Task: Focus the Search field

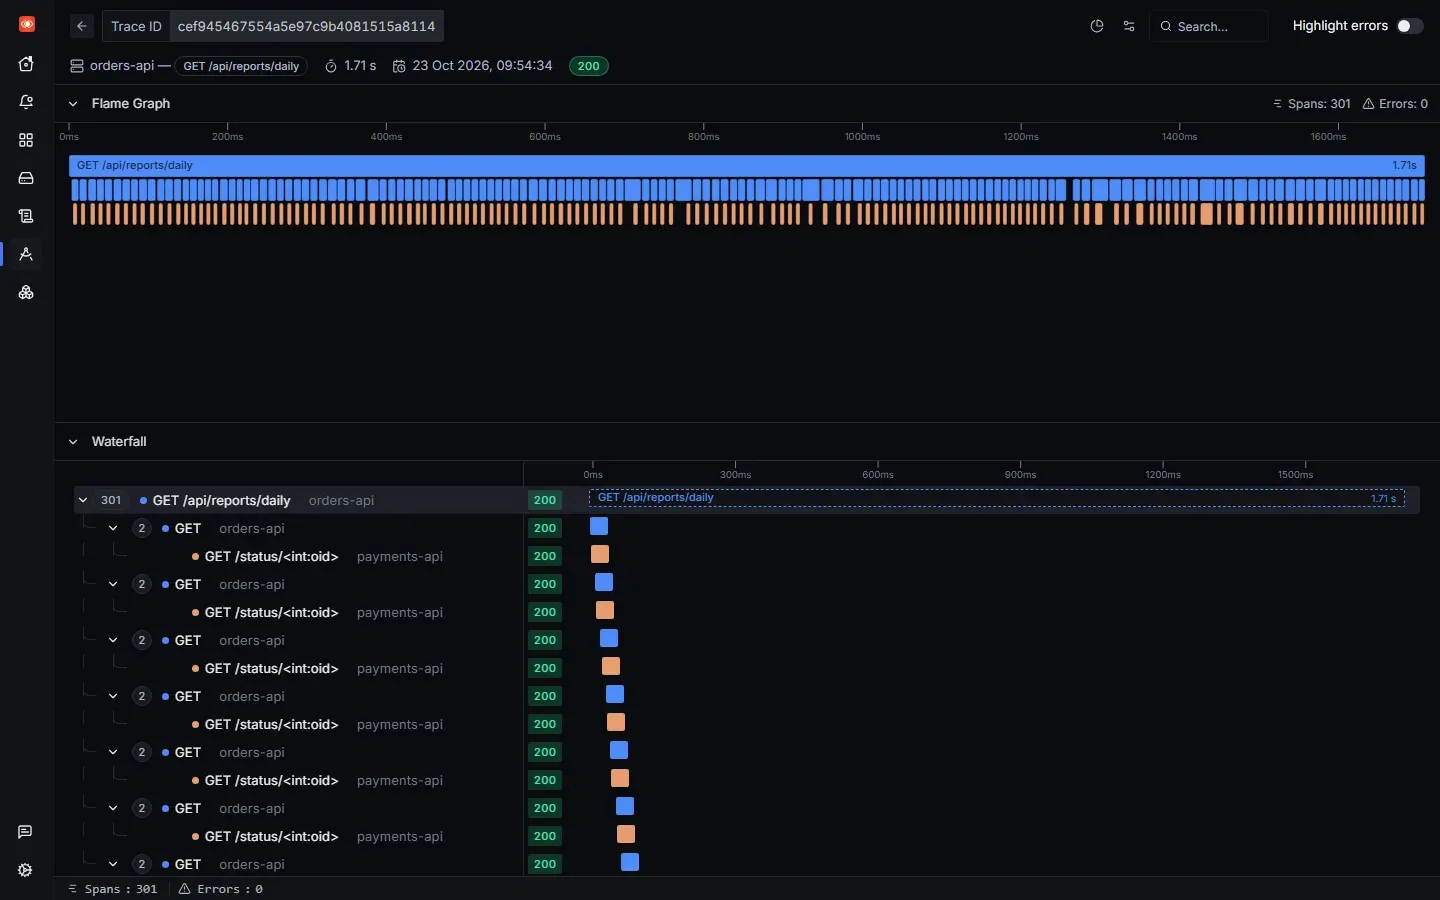Action: click(x=1209, y=26)
